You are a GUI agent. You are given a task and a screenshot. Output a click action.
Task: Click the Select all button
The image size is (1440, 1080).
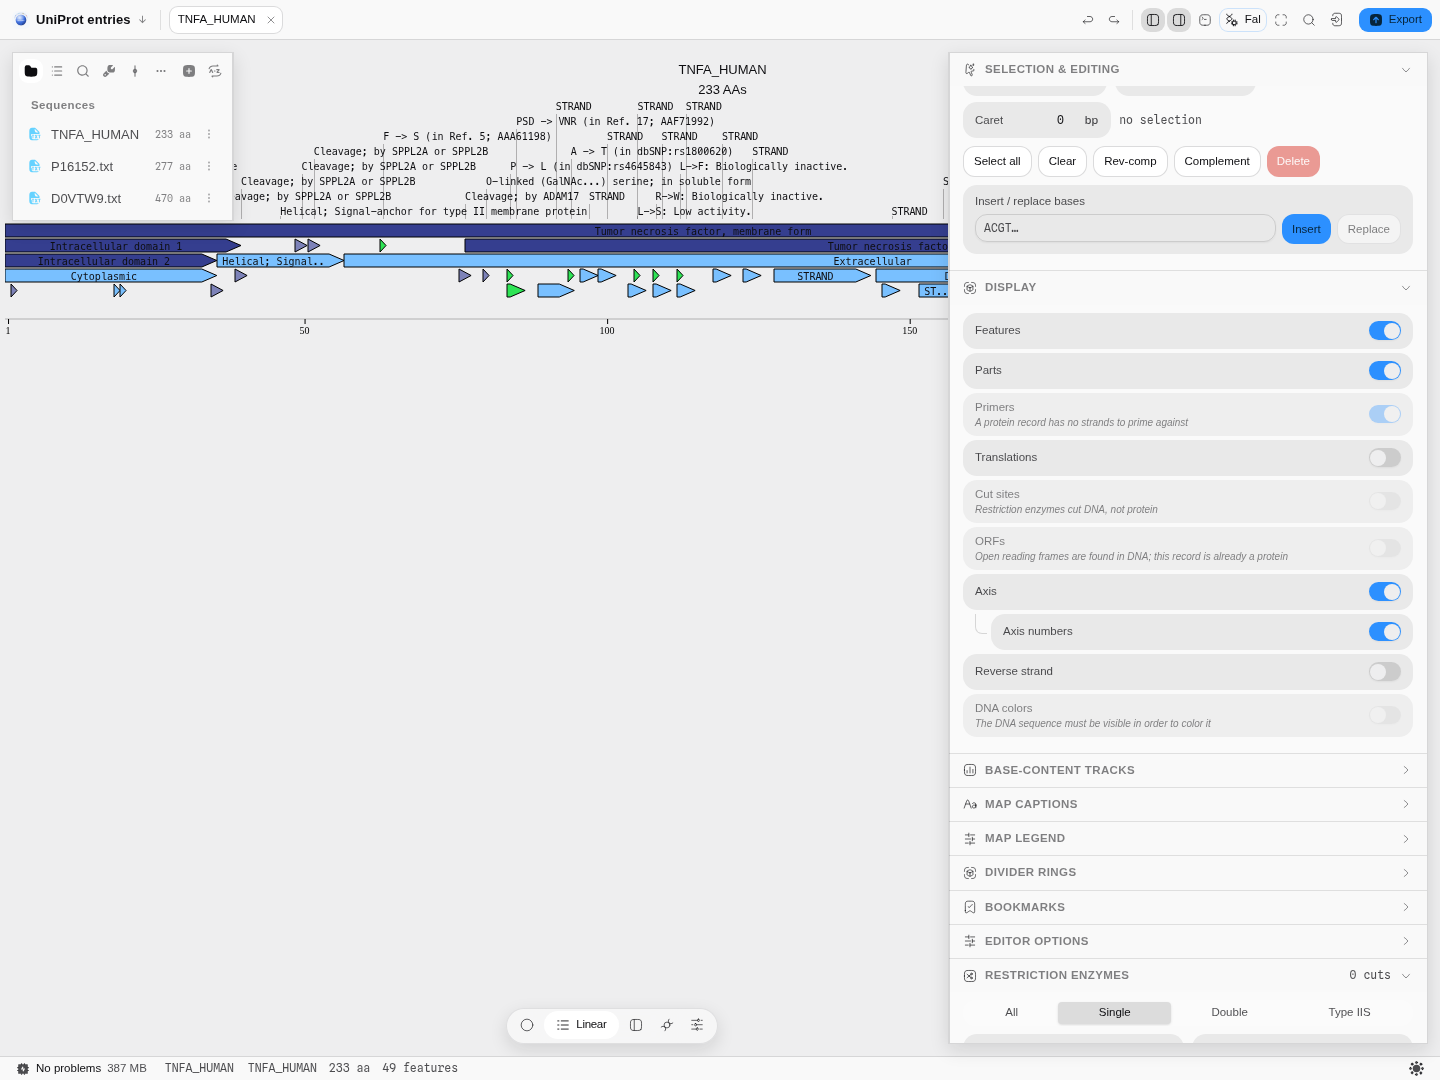point(997,162)
